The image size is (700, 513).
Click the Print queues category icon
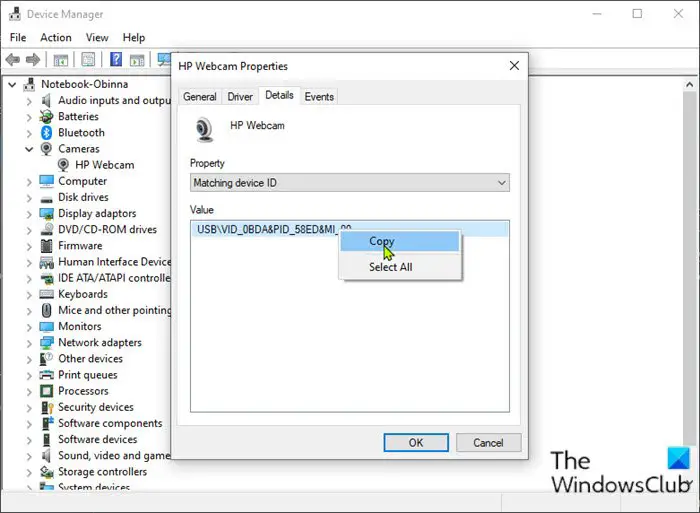pyautogui.click(x=46, y=375)
